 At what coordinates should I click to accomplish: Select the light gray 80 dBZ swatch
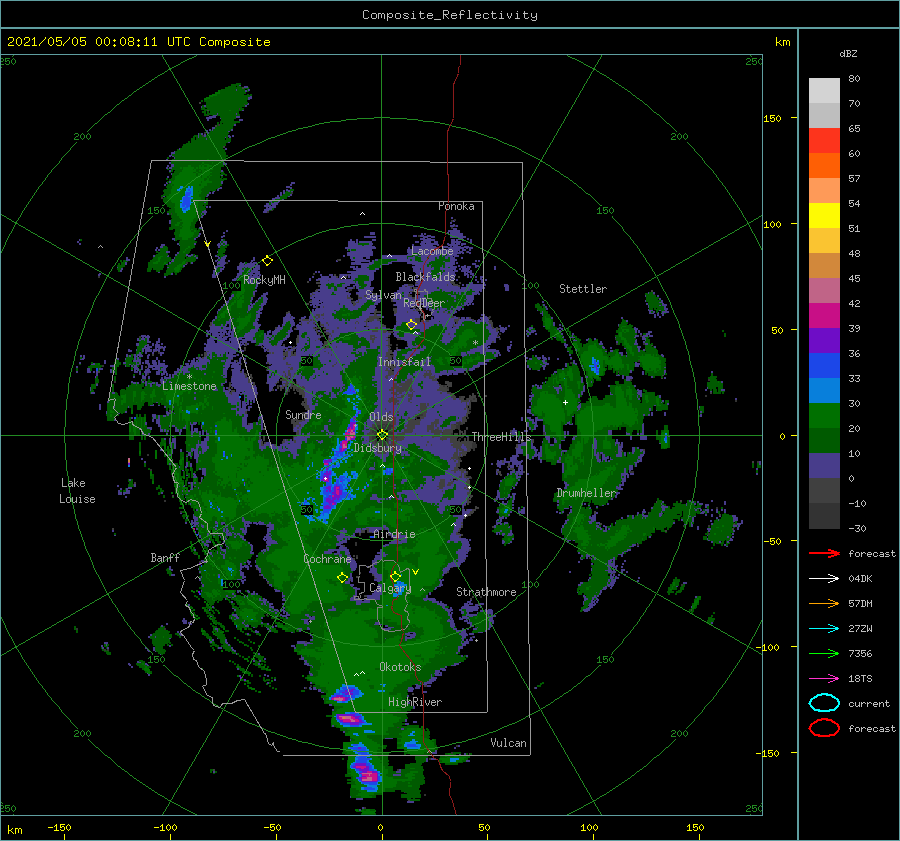point(824,91)
